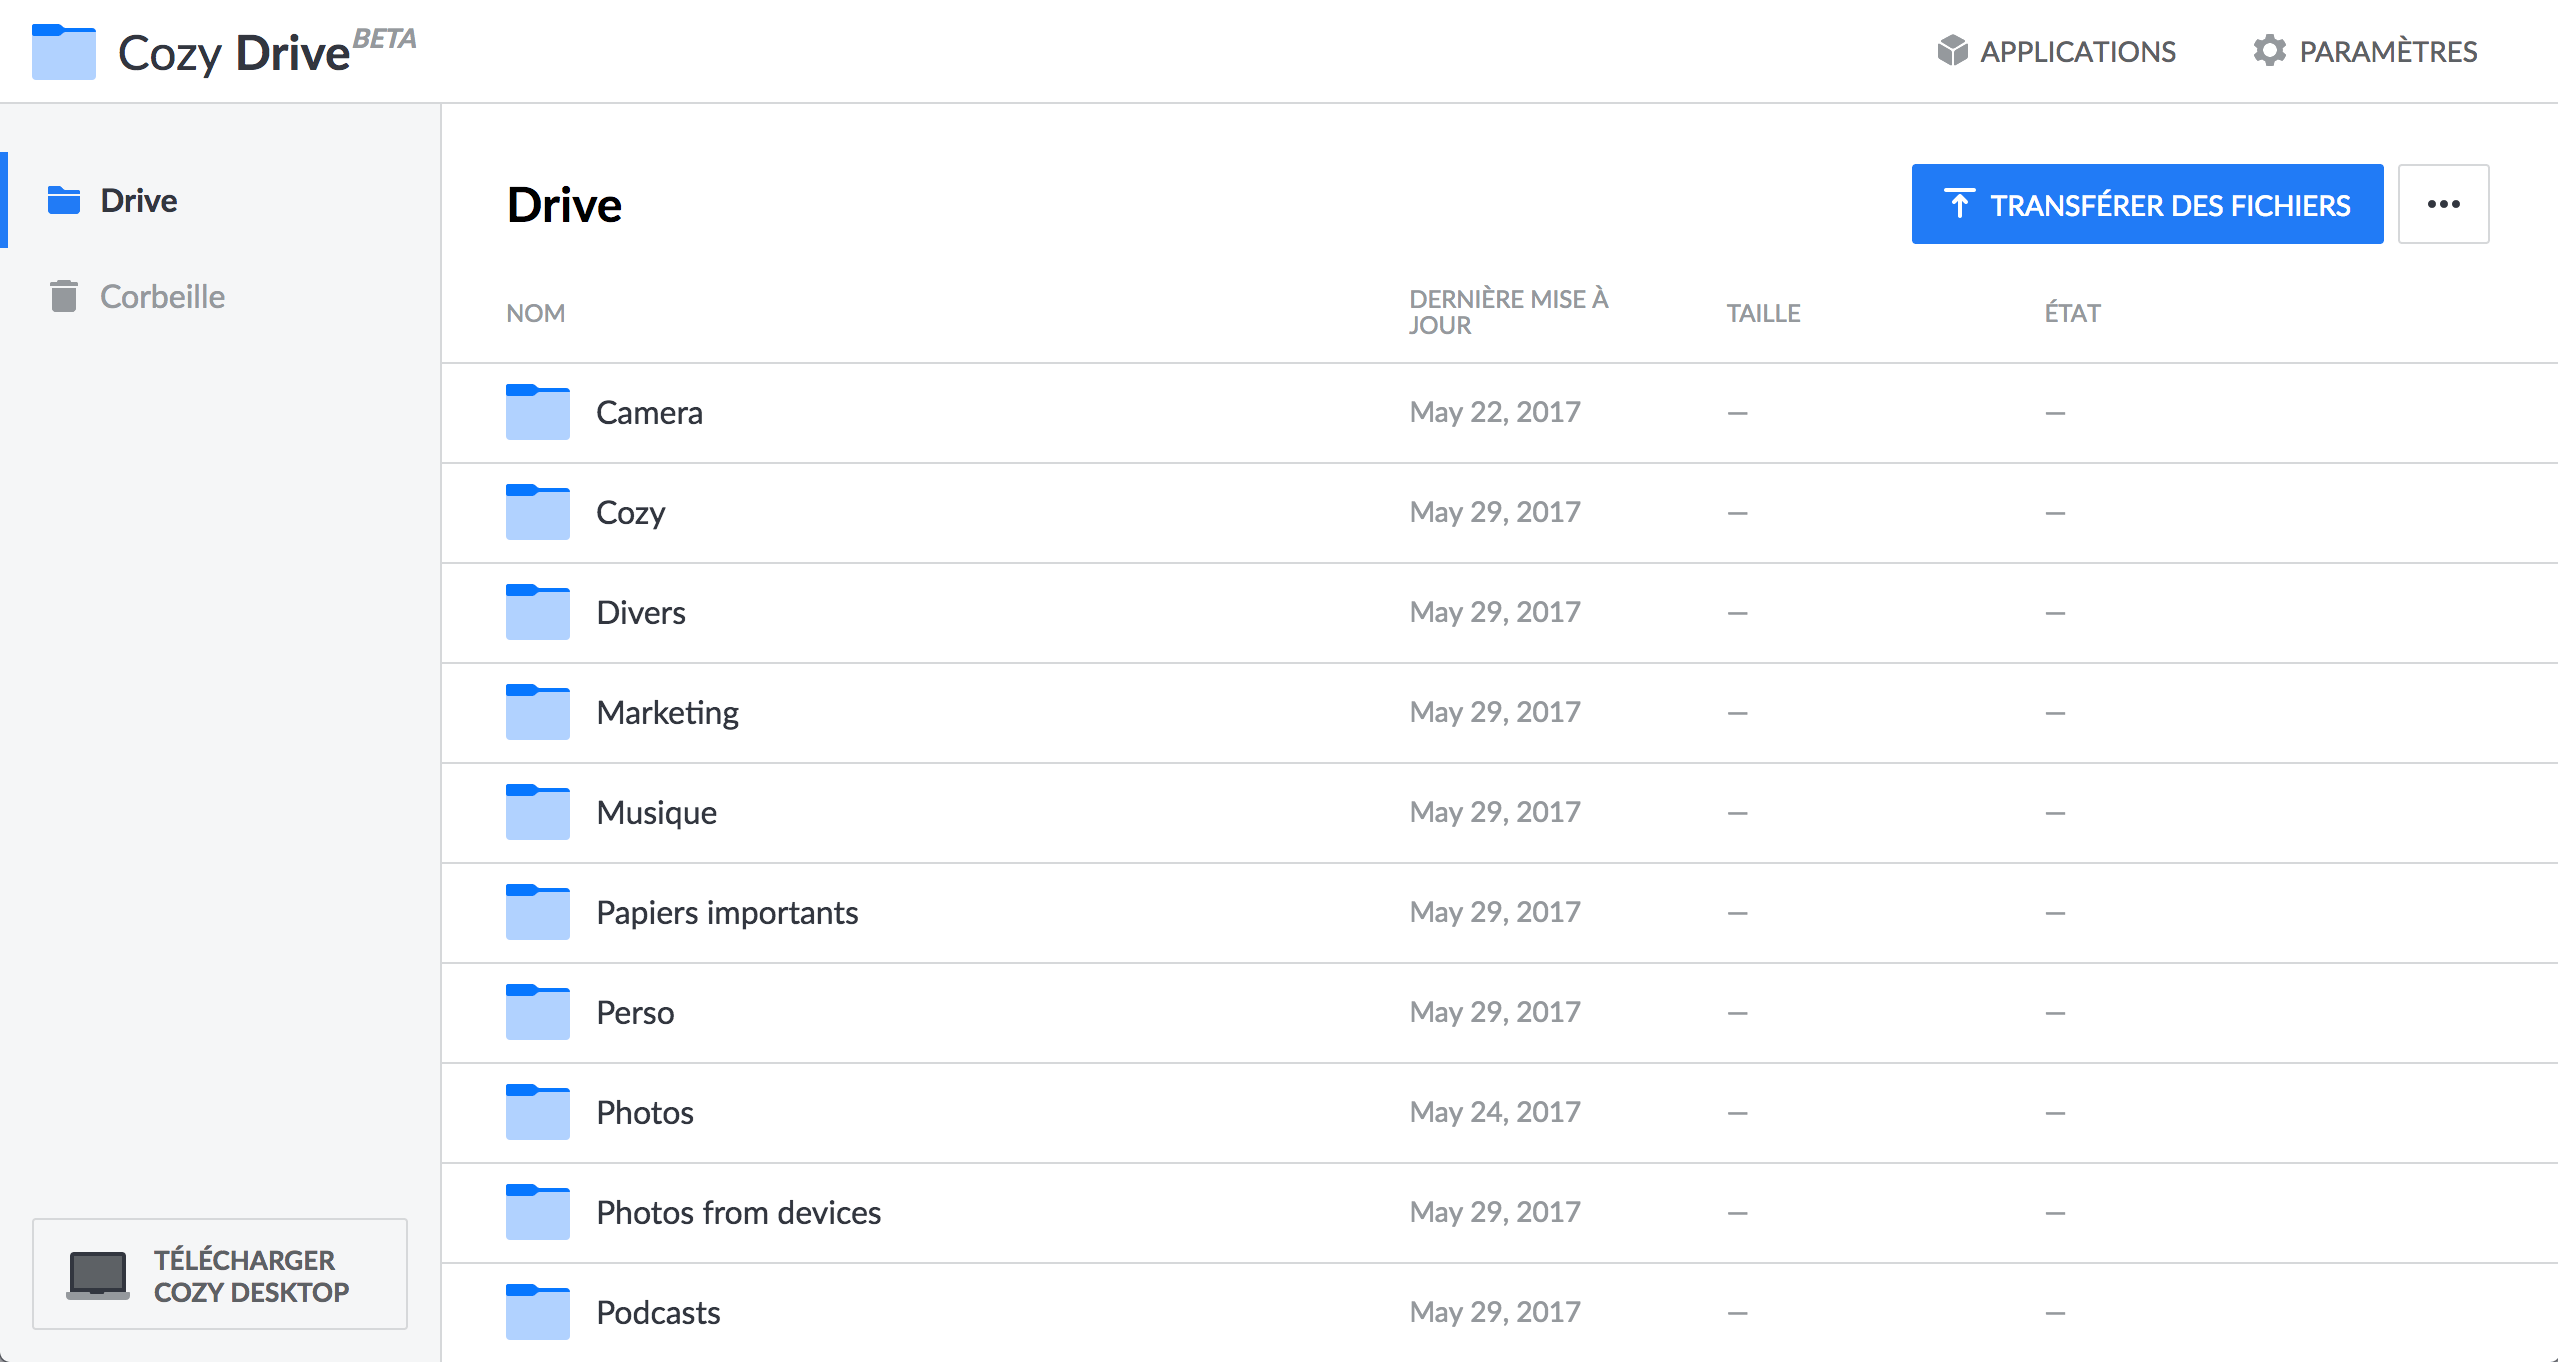This screenshot has height=1362, width=2558.
Task: Click the Podcasts folder icon
Action: pyautogui.click(x=537, y=1312)
